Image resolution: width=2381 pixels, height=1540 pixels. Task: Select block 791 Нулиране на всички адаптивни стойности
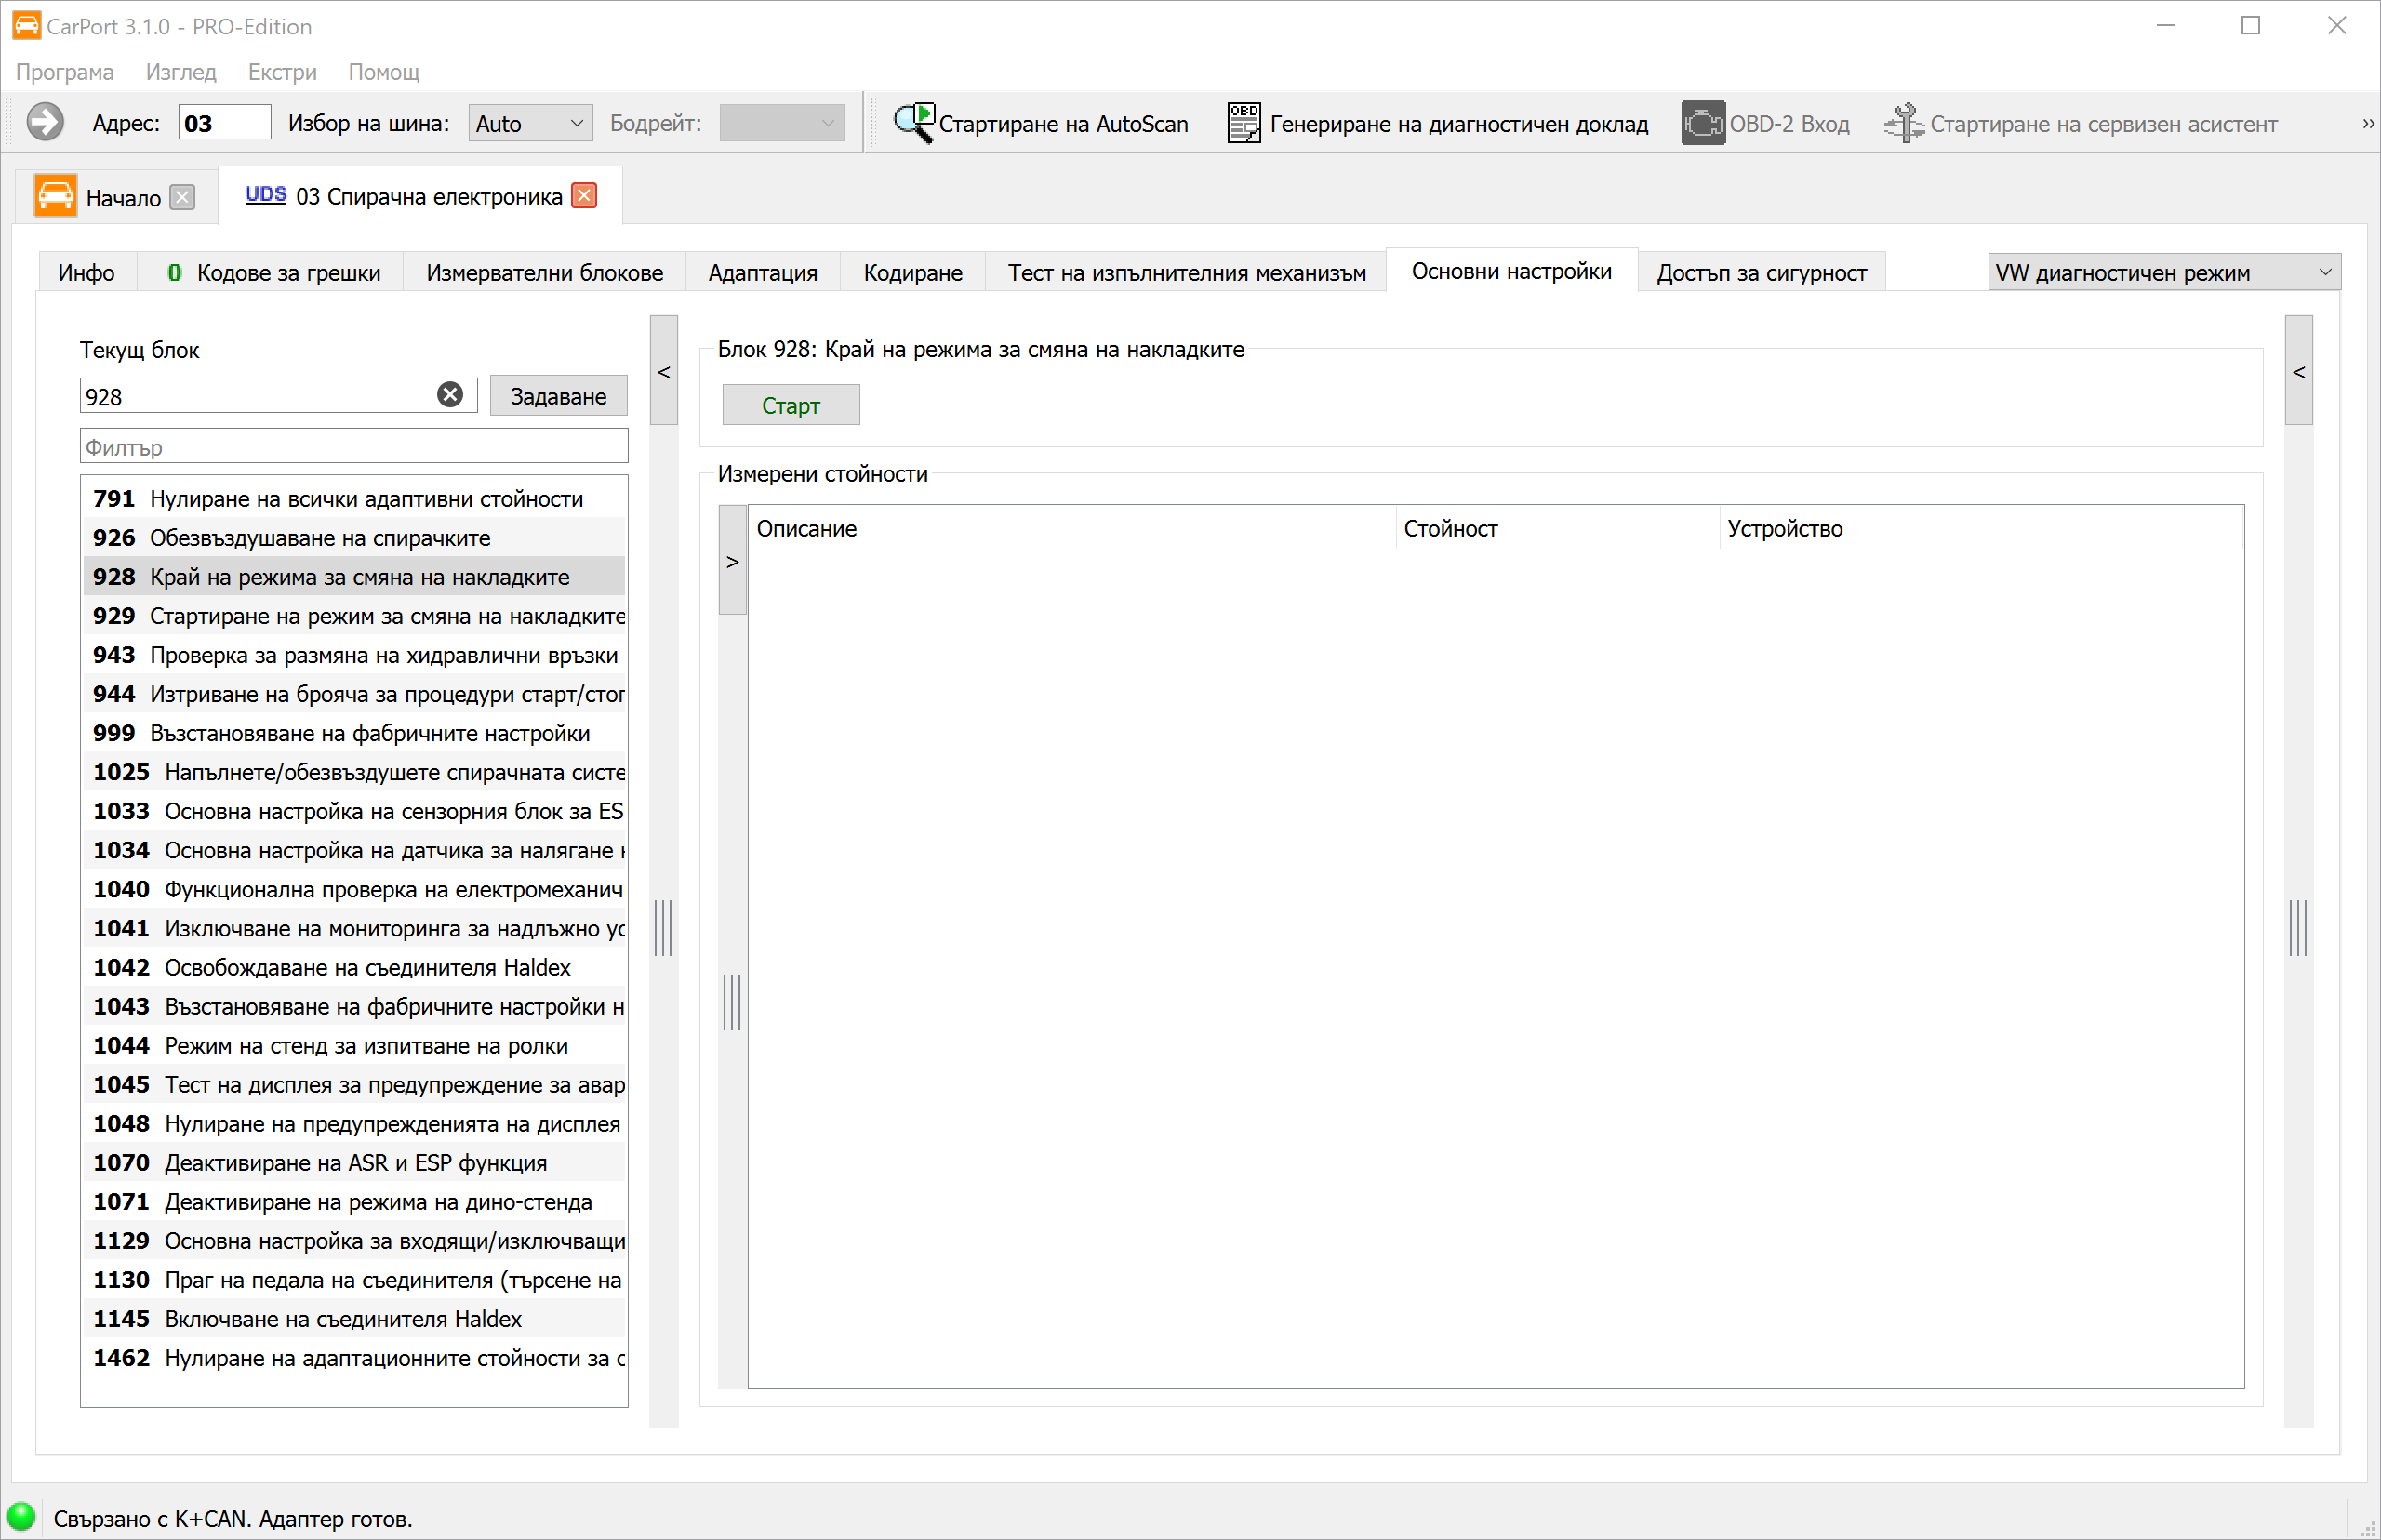pyautogui.click(x=355, y=498)
